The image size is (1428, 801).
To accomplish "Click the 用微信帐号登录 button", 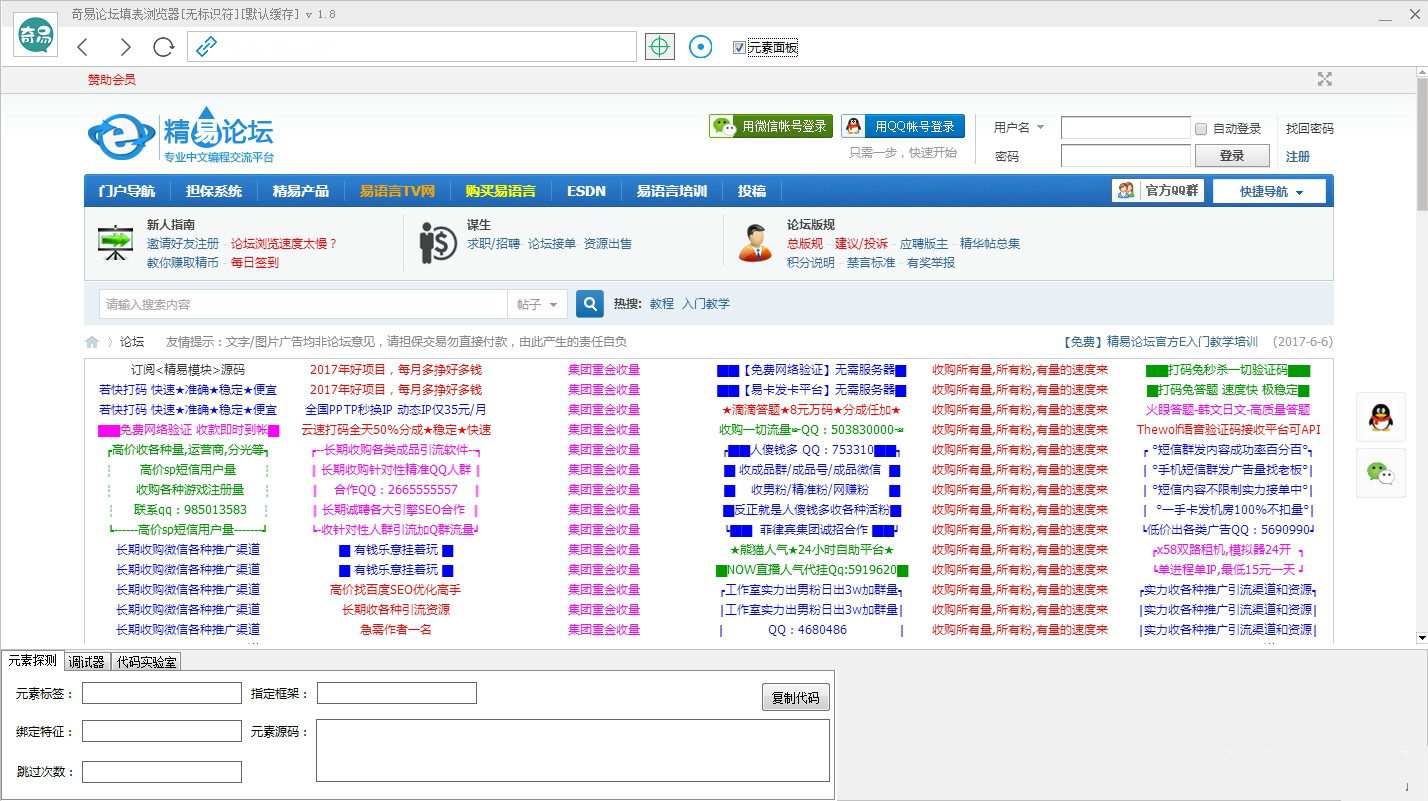I will [771, 126].
